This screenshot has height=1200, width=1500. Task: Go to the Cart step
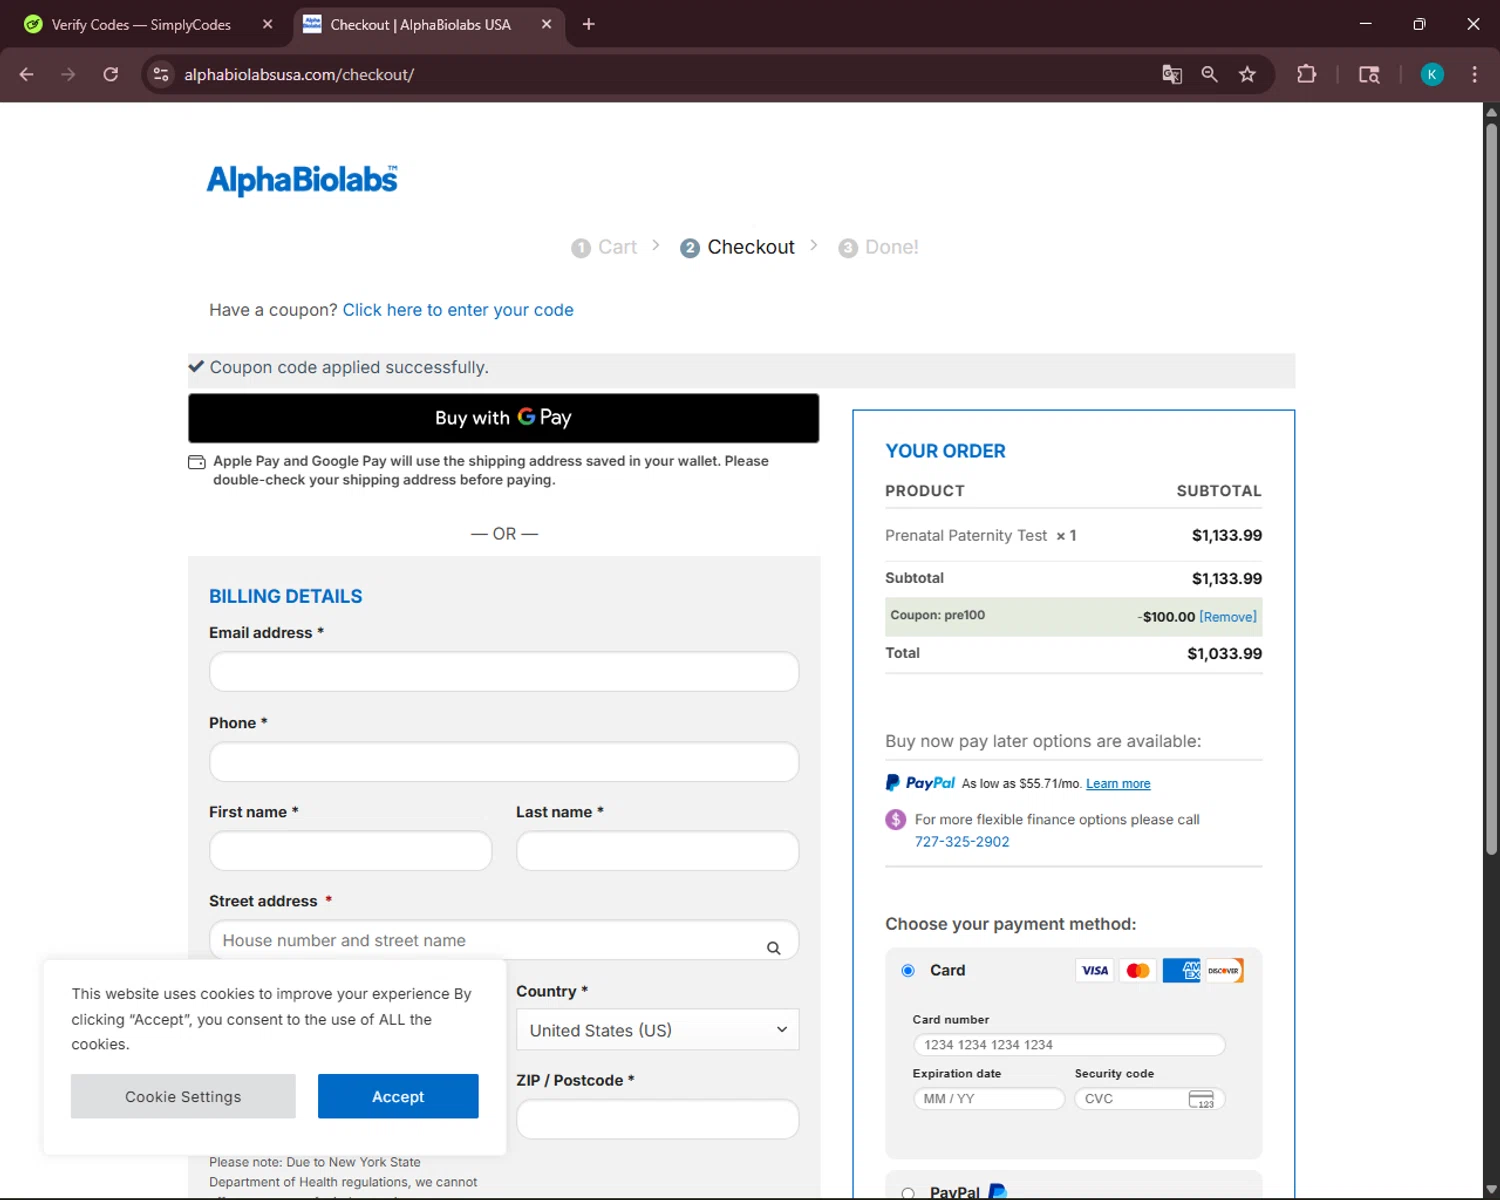pos(604,247)
